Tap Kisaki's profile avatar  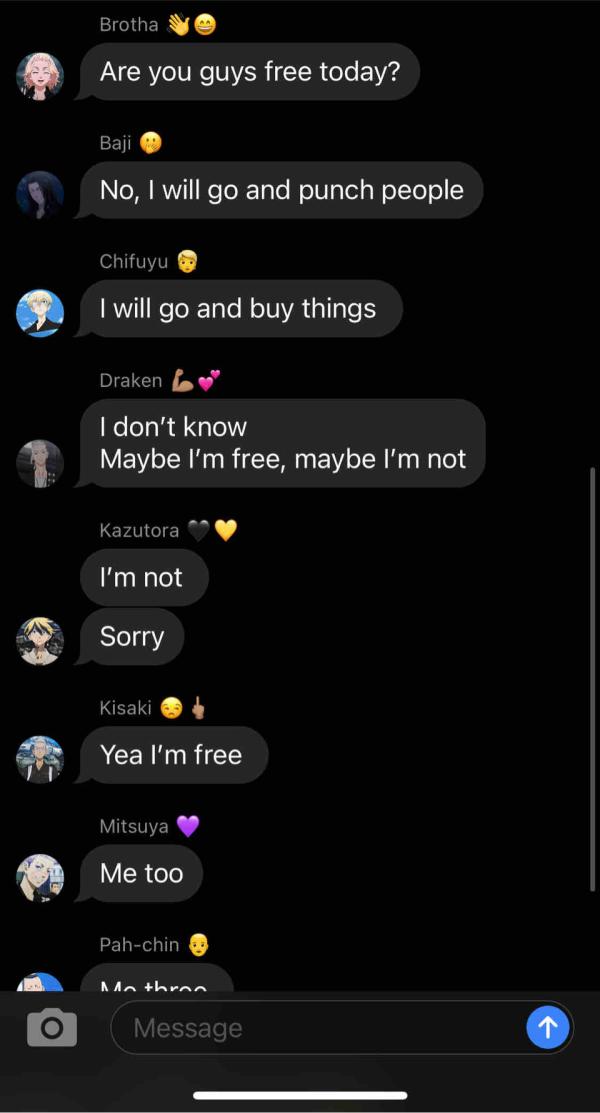click(x=40, y=760)
